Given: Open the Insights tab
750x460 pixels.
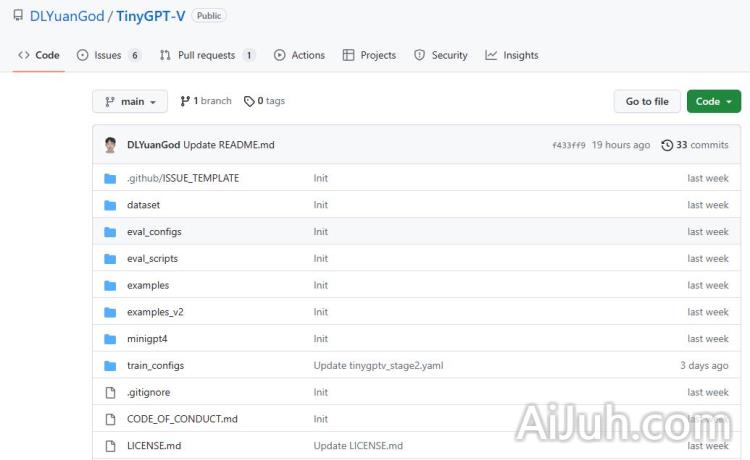Looking at the screenshot, I should (x=512, y=55).
